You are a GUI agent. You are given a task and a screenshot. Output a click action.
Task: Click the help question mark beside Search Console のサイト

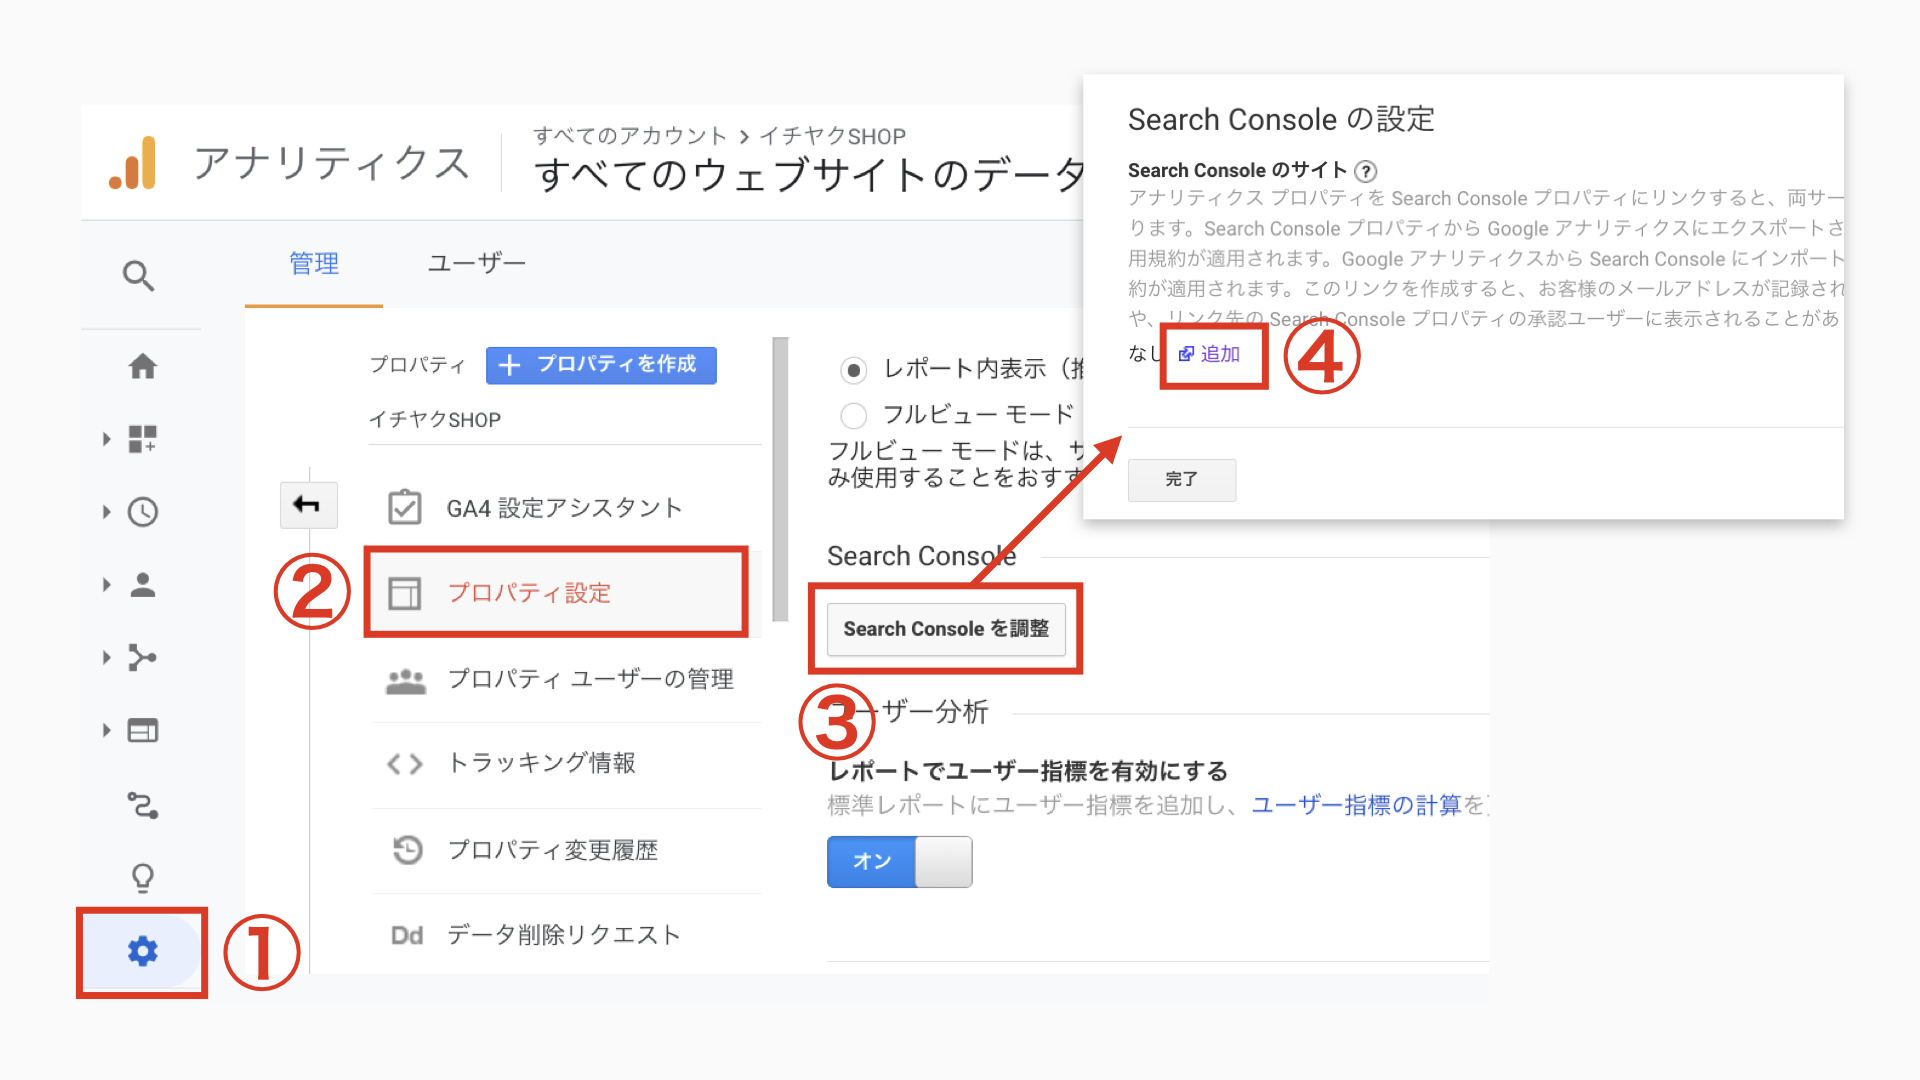click(x=1365, y=171)
